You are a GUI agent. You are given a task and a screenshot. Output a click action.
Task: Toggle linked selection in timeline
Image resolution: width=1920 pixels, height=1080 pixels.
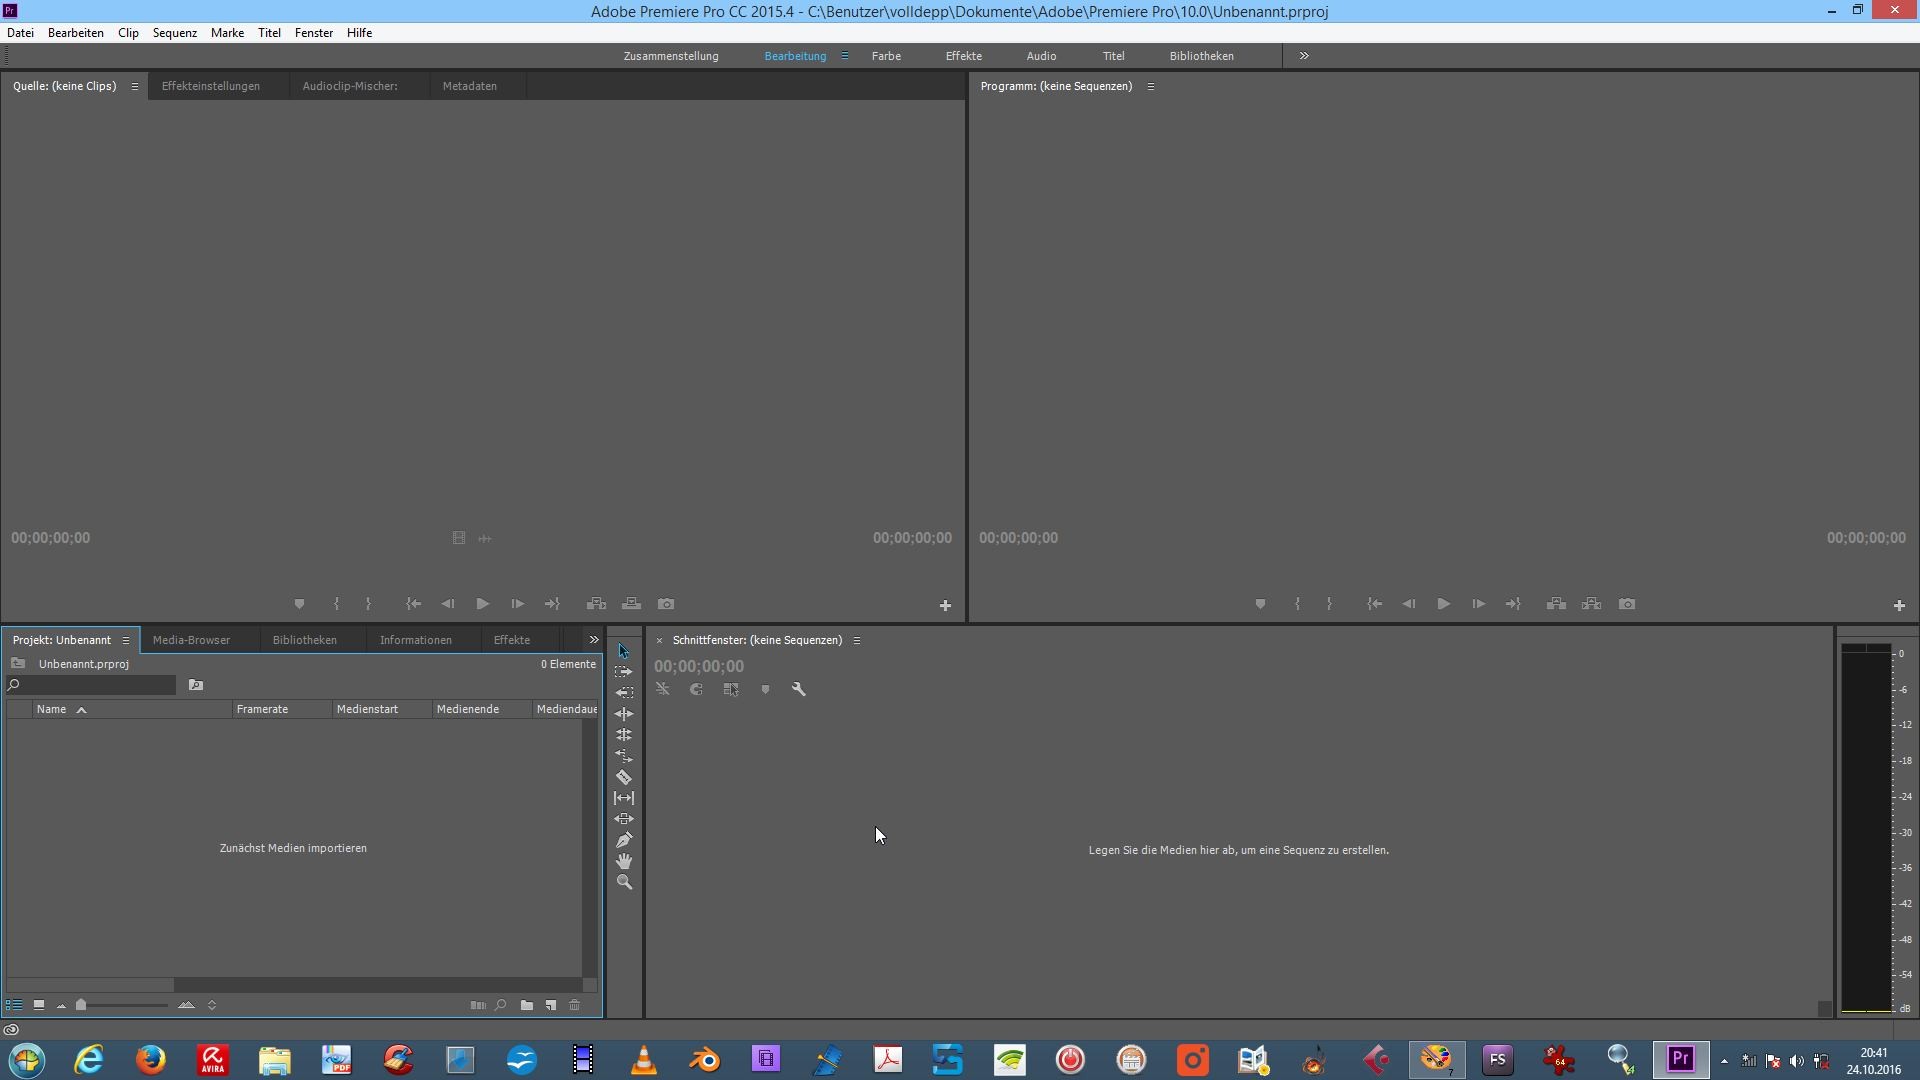(x=731, y=689)
